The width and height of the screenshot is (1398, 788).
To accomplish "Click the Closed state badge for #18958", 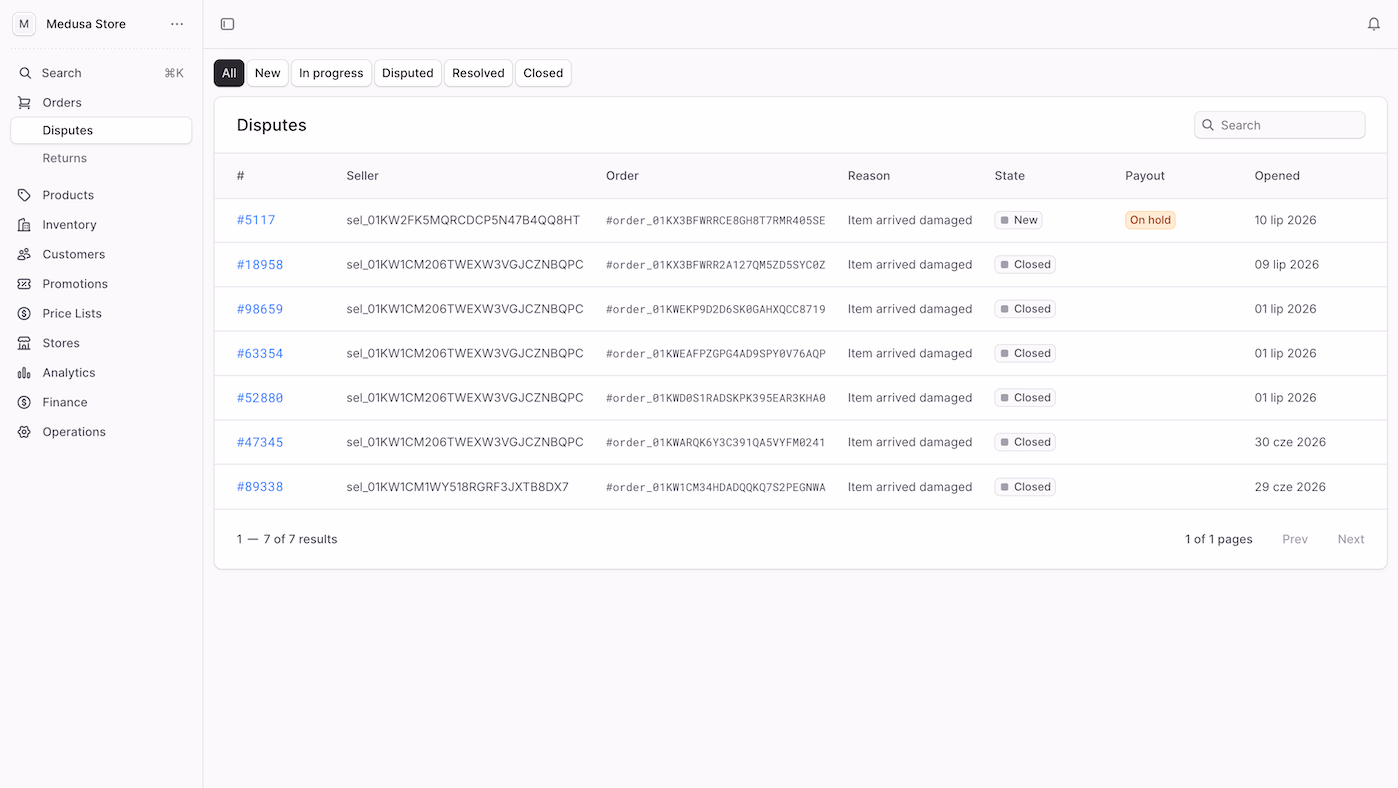I will pos(1025,265).
